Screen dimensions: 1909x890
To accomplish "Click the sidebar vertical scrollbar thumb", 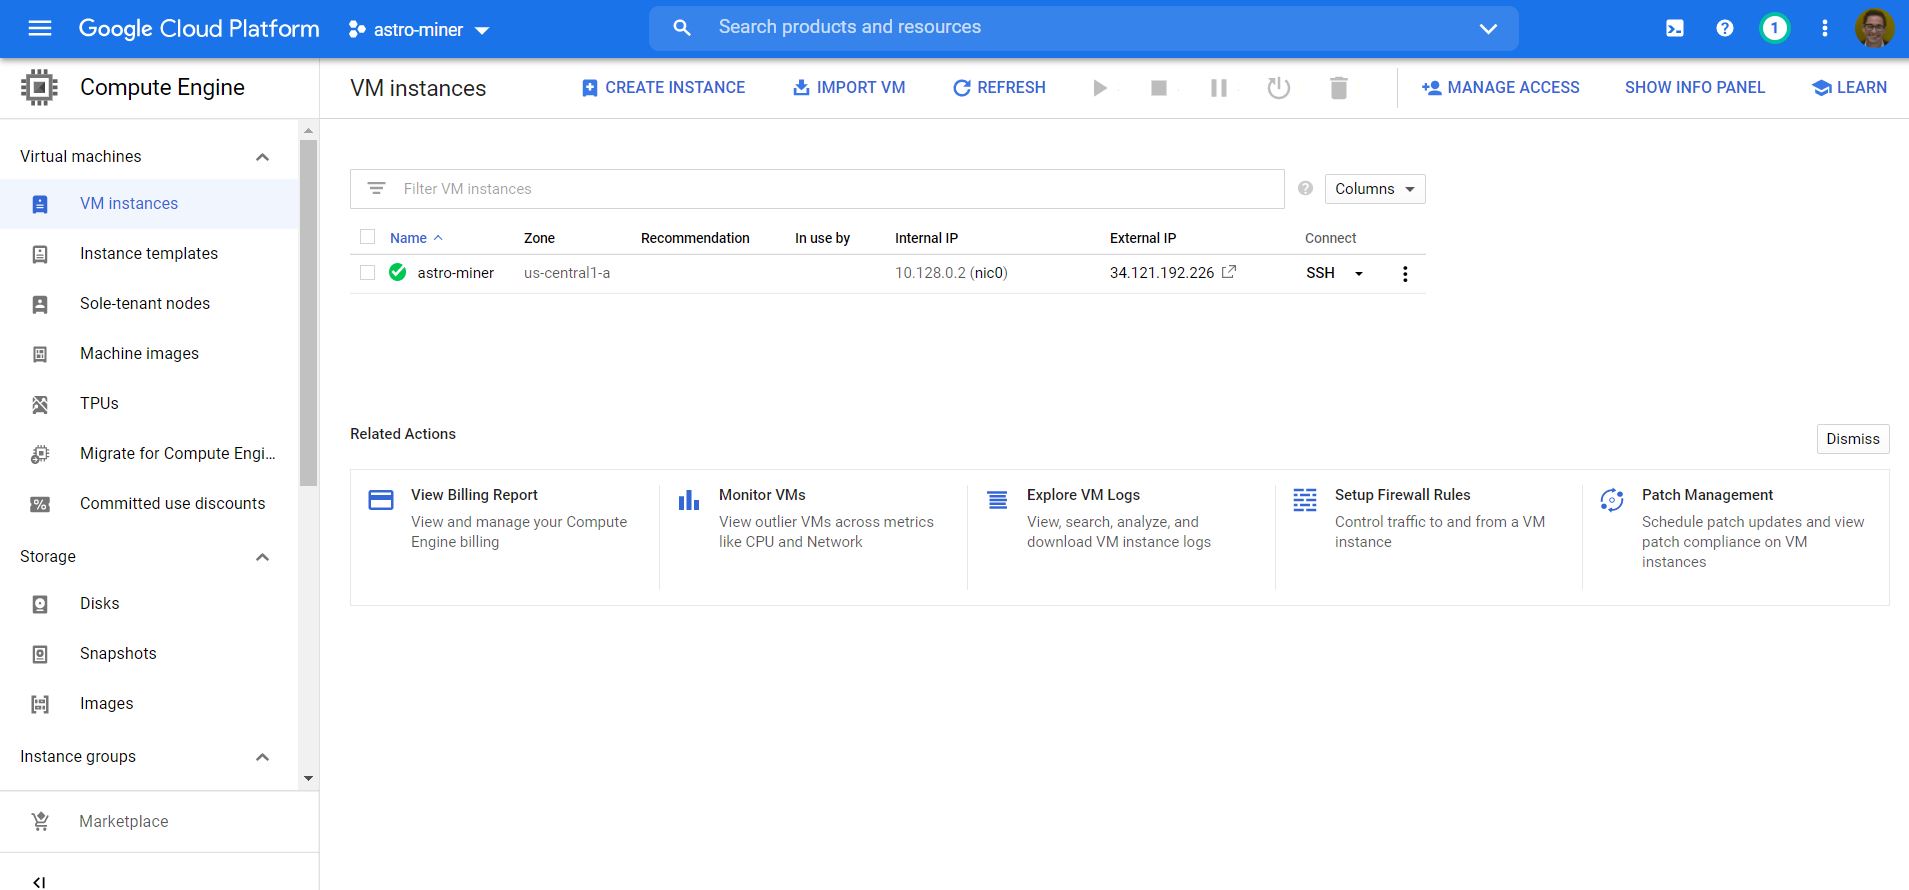I will pyautogui.click(x=308, y=313).
